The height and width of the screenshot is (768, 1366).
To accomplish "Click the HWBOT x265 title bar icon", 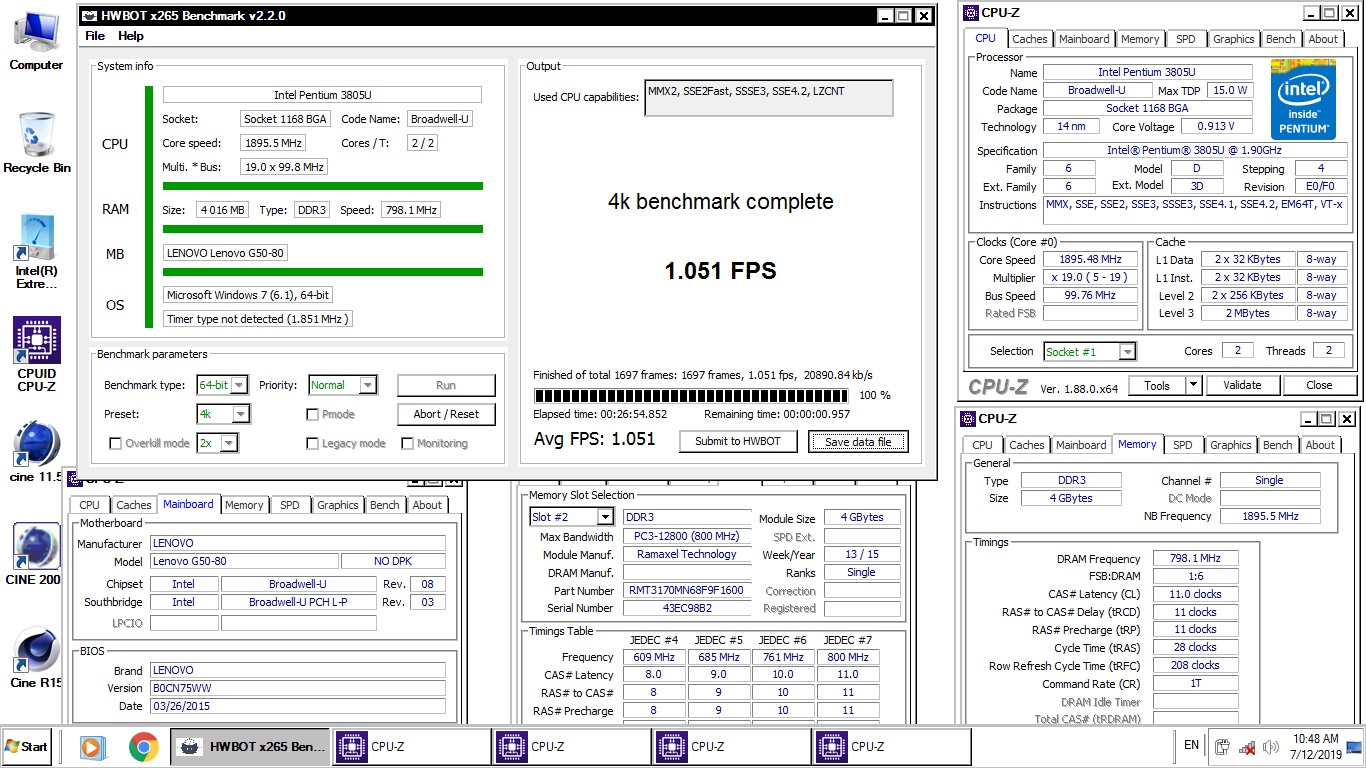I will 90,16.
